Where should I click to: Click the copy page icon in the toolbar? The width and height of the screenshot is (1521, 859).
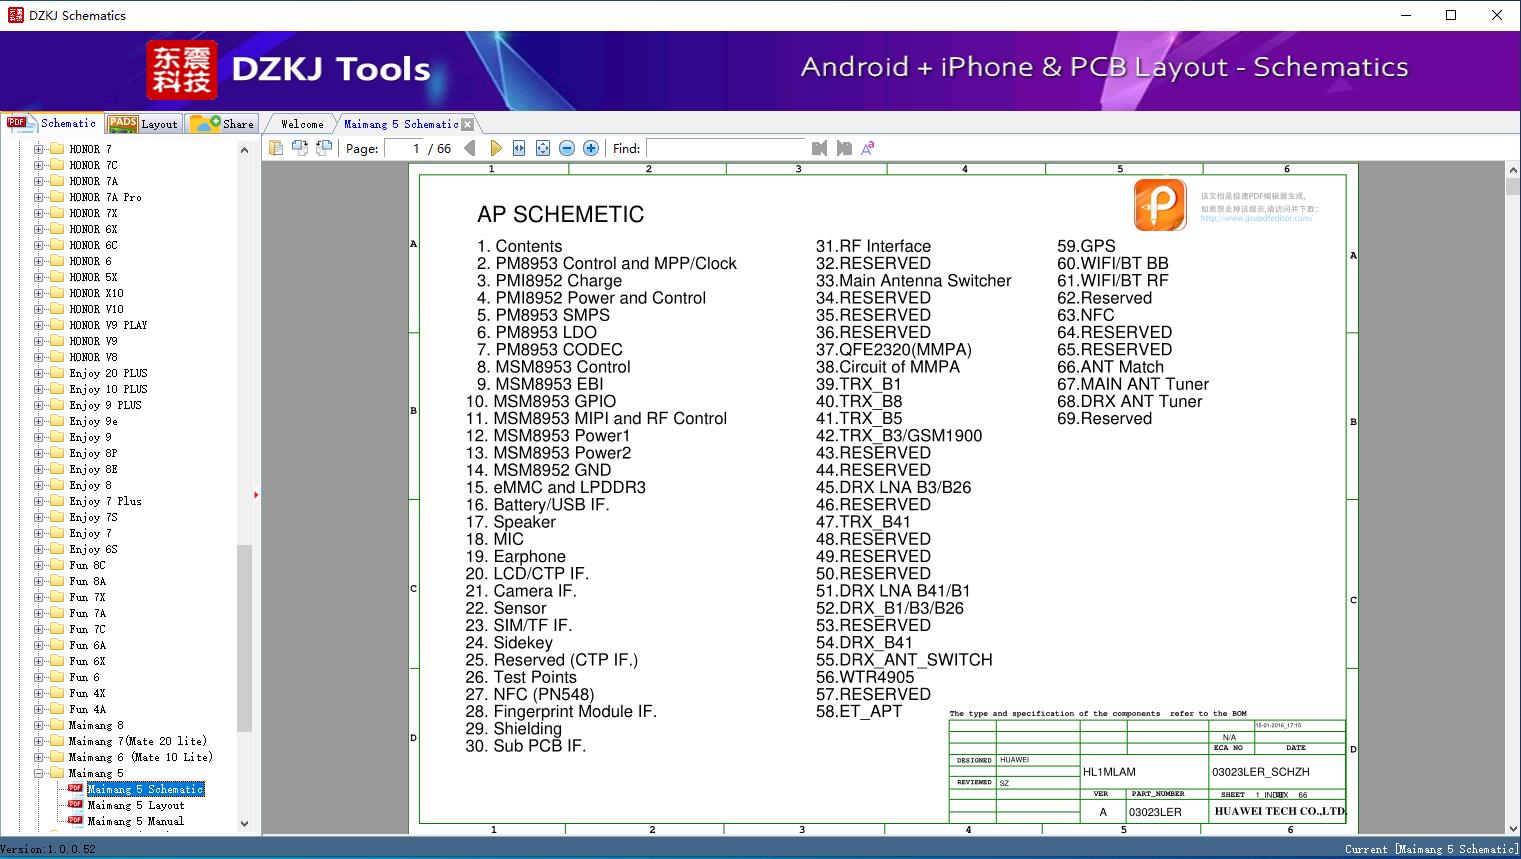pyautogui.click(x=276, y=148)
